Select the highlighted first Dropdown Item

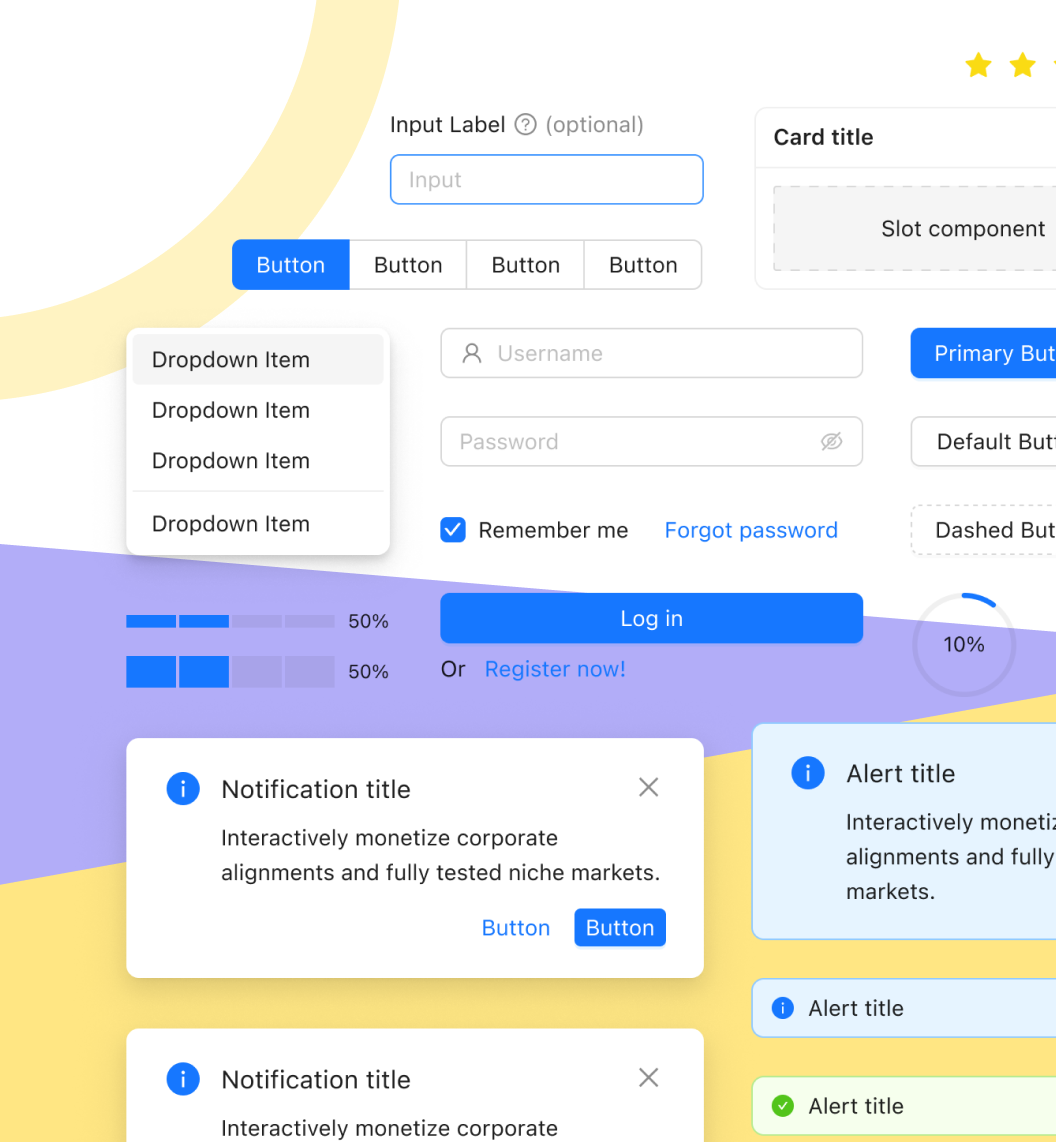pos(231,360)
